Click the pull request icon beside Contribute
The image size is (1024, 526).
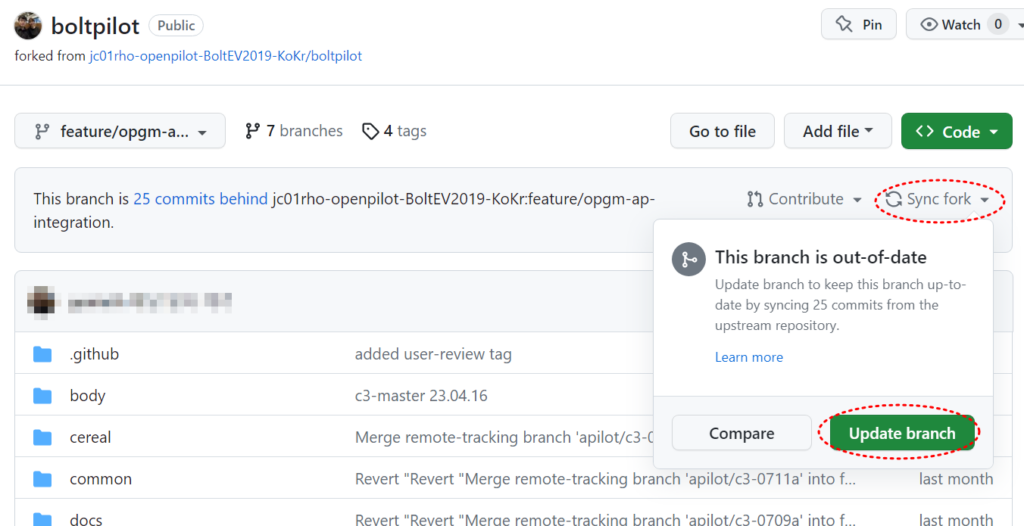754,199
